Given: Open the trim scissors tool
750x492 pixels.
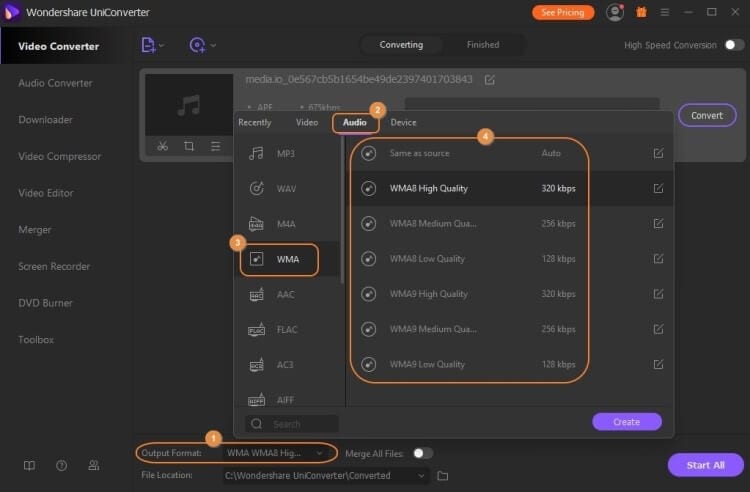Looking at the screenshot, I should [163, 146].
